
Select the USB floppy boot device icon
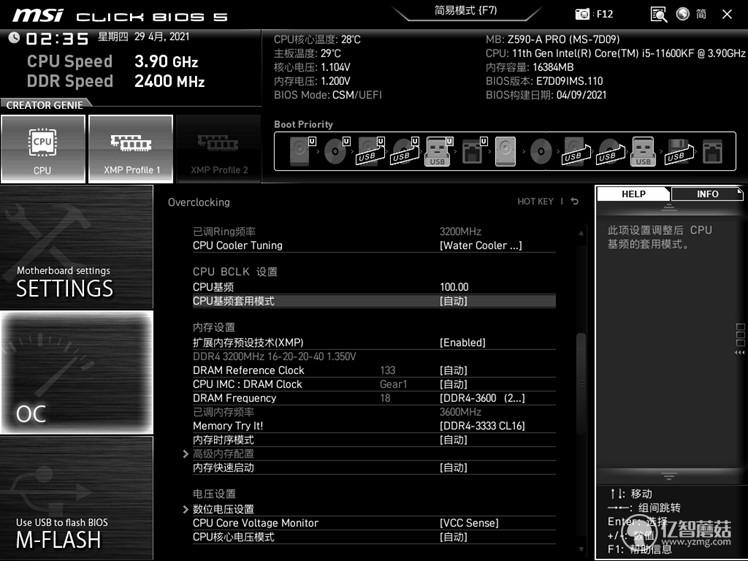pos(677,151)
